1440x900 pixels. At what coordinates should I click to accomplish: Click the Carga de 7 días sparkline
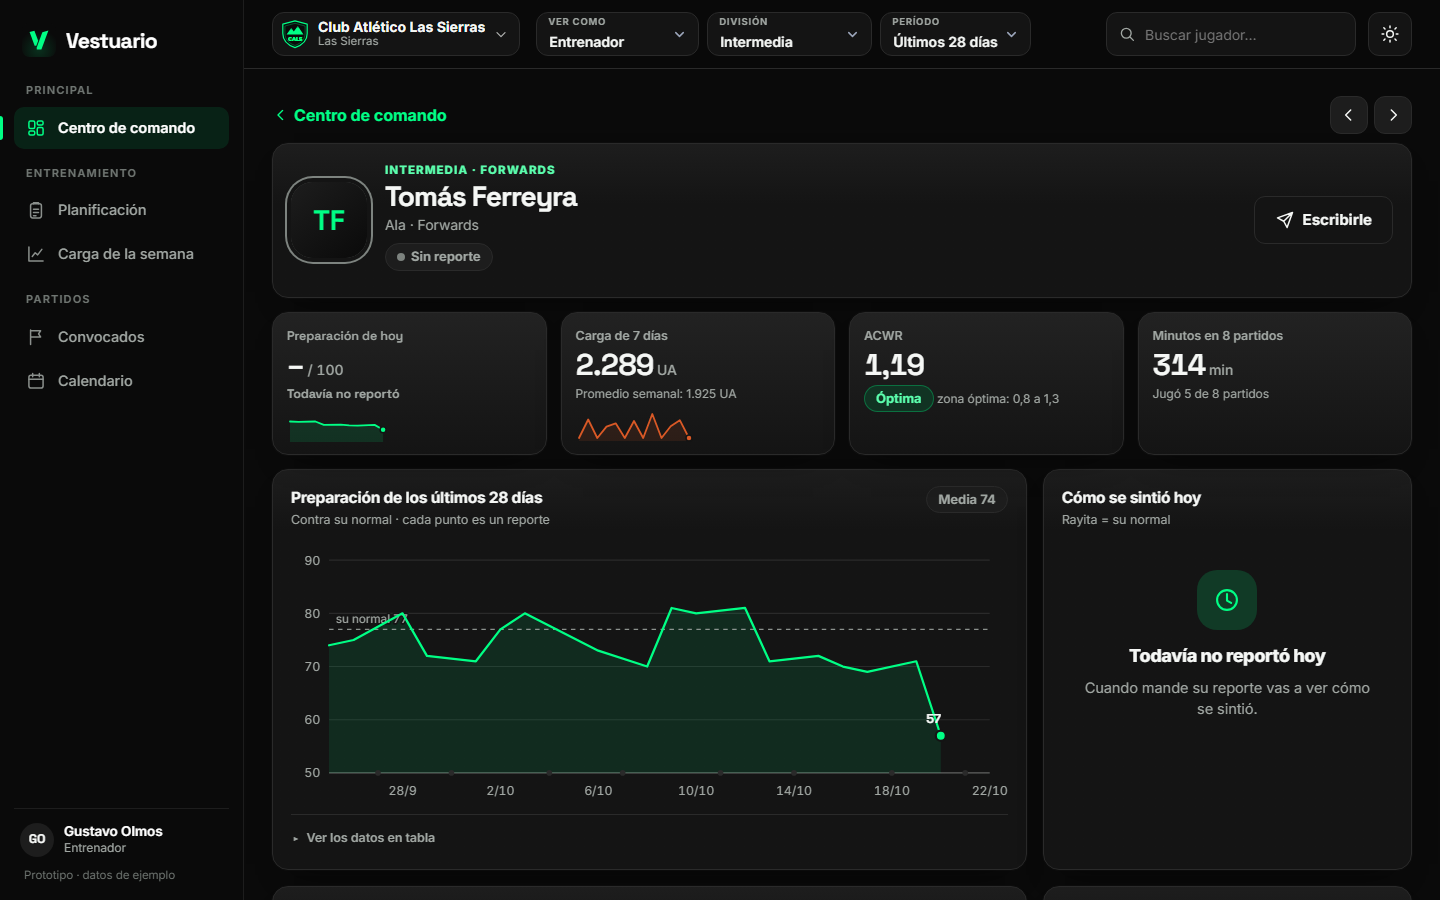[x=634, y=427]
